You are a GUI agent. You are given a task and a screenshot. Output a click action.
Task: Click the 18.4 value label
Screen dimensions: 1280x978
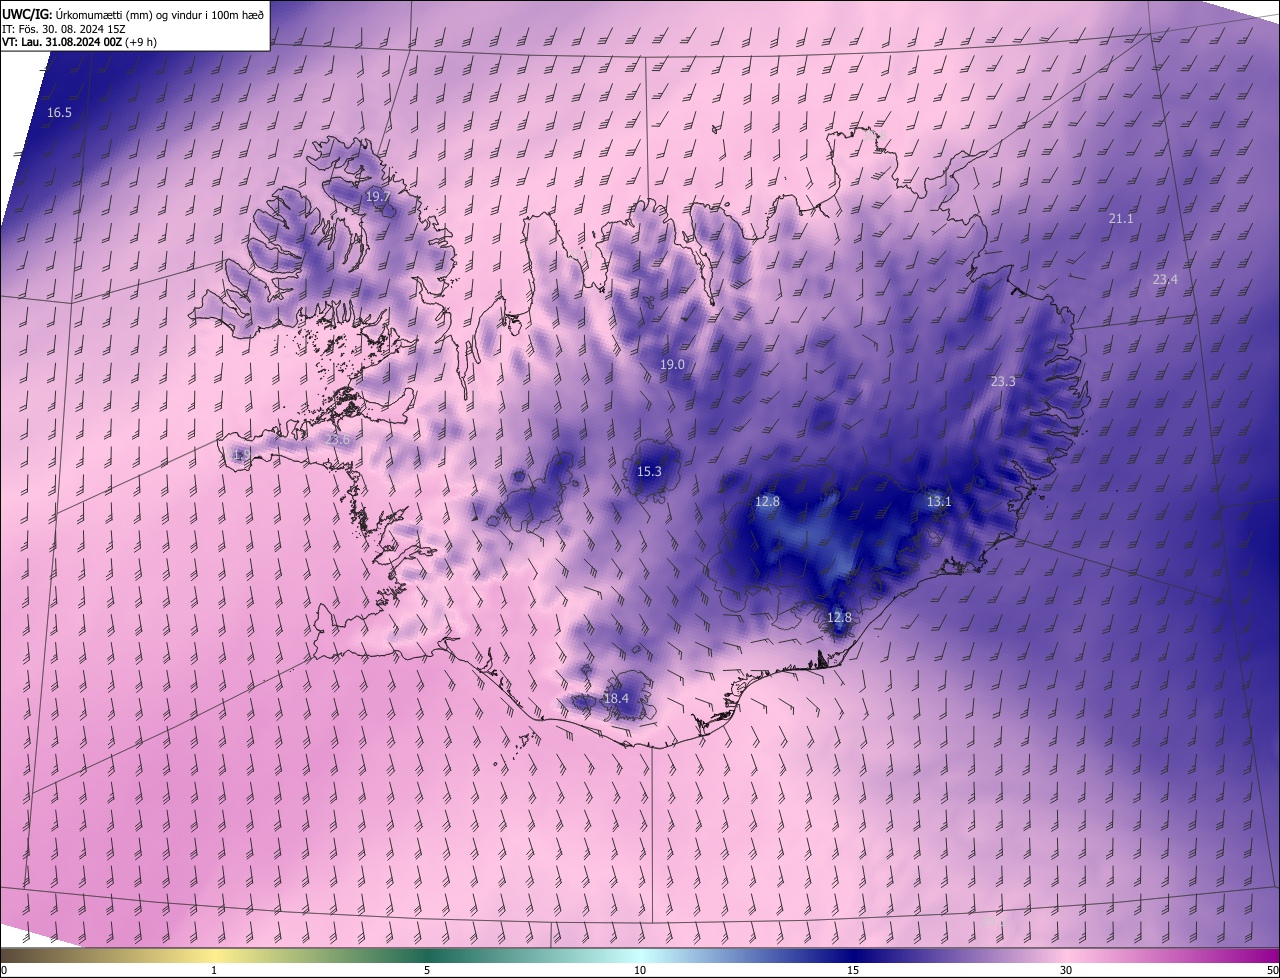(616, 699)
